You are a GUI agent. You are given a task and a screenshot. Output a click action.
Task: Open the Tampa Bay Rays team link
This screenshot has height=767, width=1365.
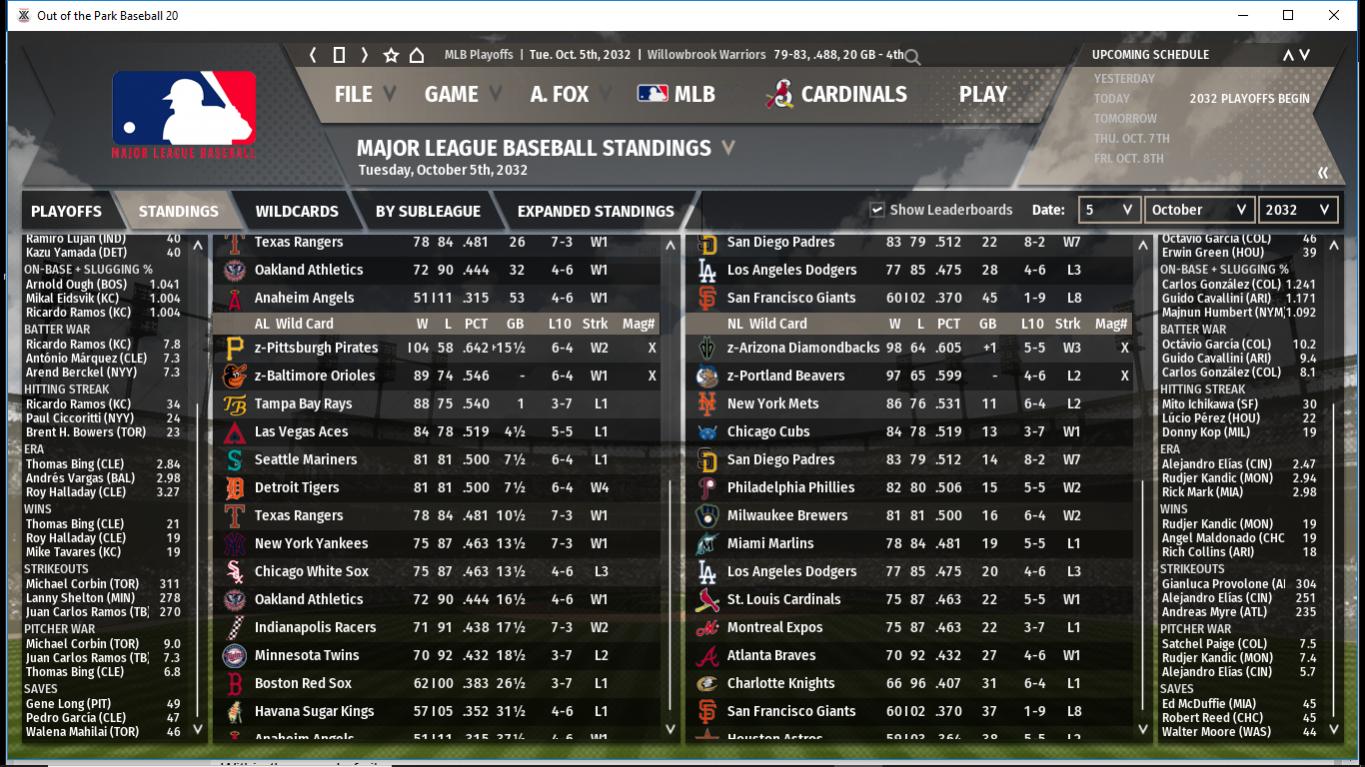(x=303, y=403)
